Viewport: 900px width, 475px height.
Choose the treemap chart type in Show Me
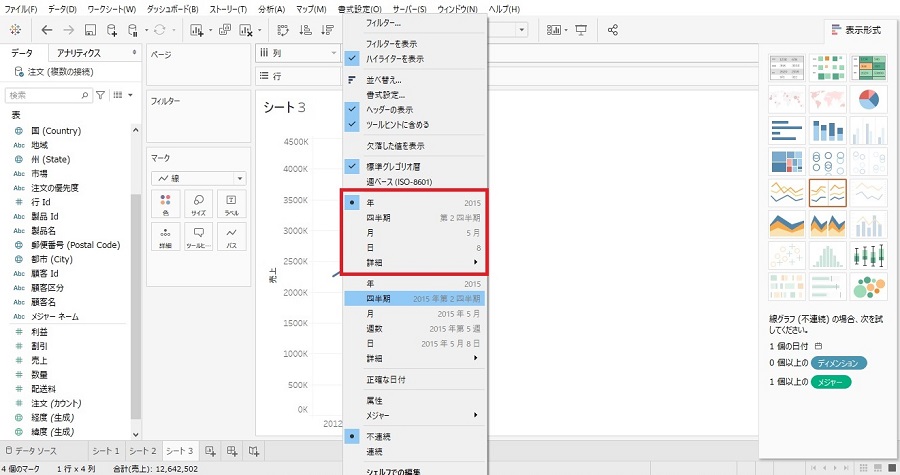click(x=787, y=161)
